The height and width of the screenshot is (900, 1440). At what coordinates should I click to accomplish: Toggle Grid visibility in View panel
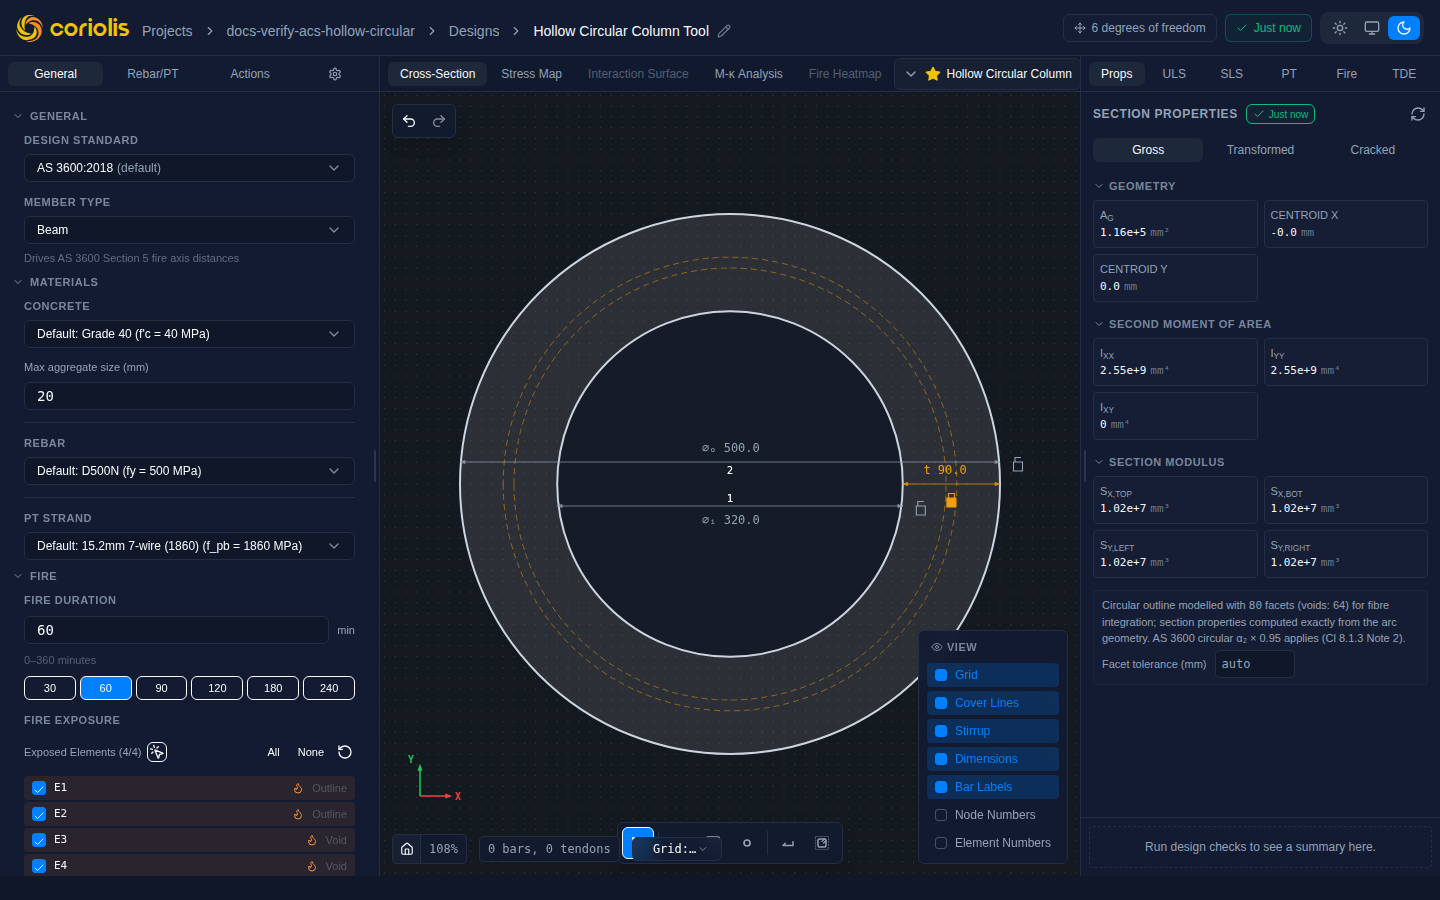point(993,675)
